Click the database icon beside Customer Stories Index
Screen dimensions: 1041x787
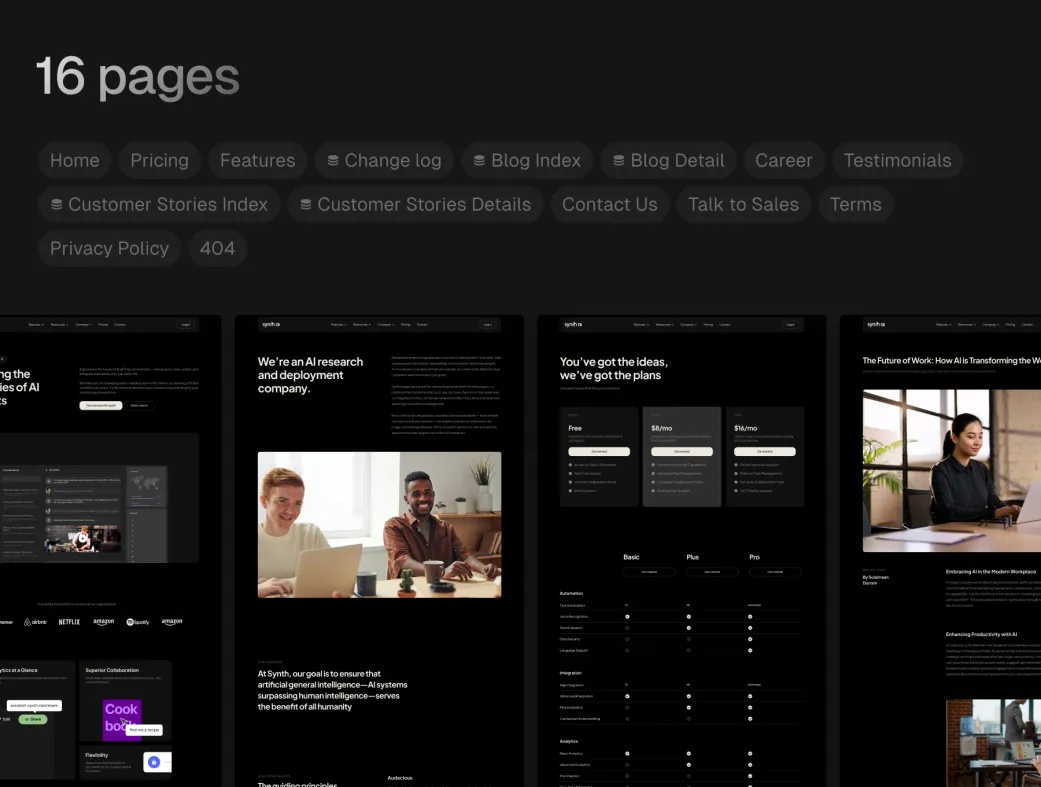point(56,205)
